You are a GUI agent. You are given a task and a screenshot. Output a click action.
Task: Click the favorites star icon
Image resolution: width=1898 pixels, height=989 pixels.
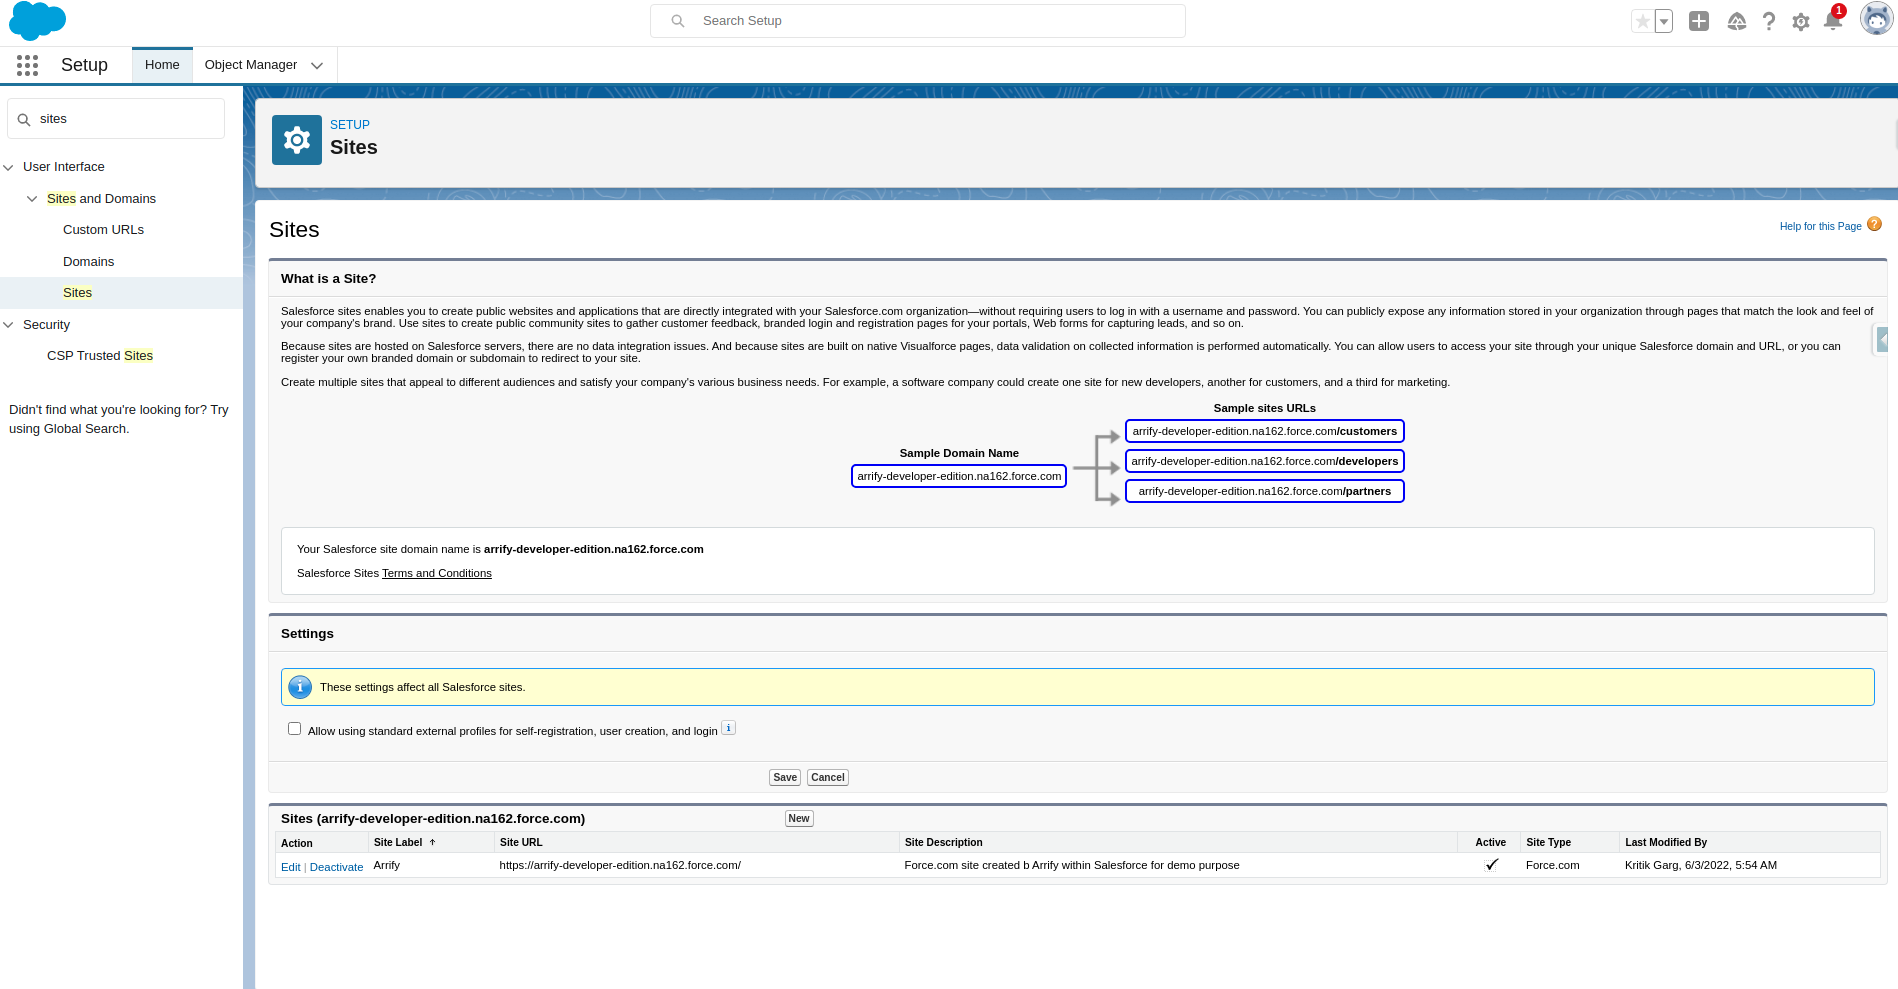1642,21
